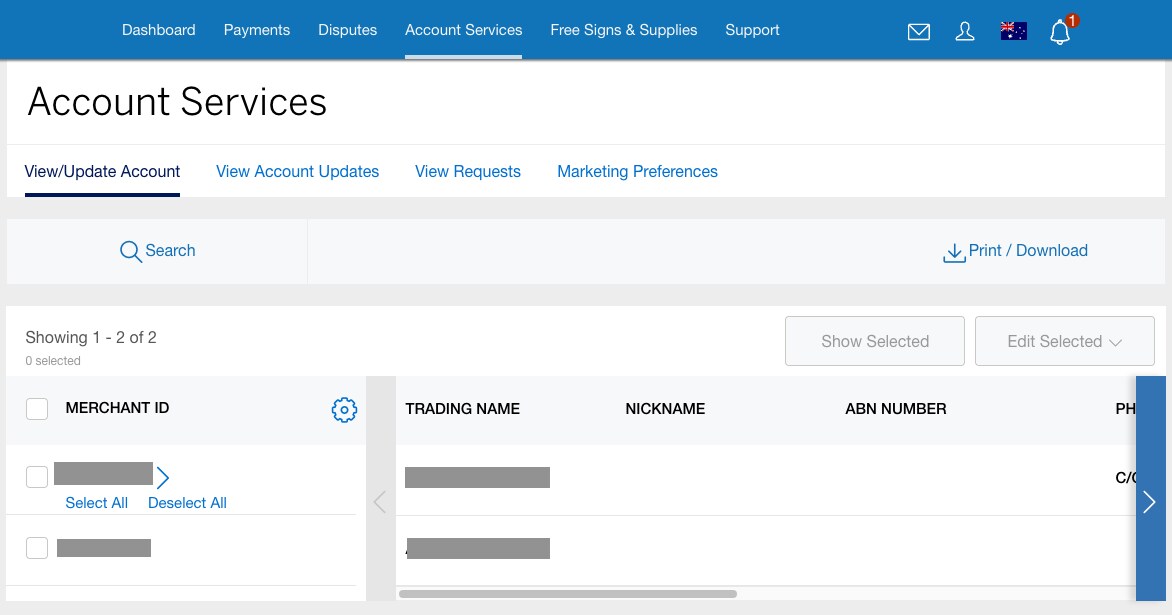Open the messages envelope icon
The height and width of the screenshot is (615, 1172).
919,31
